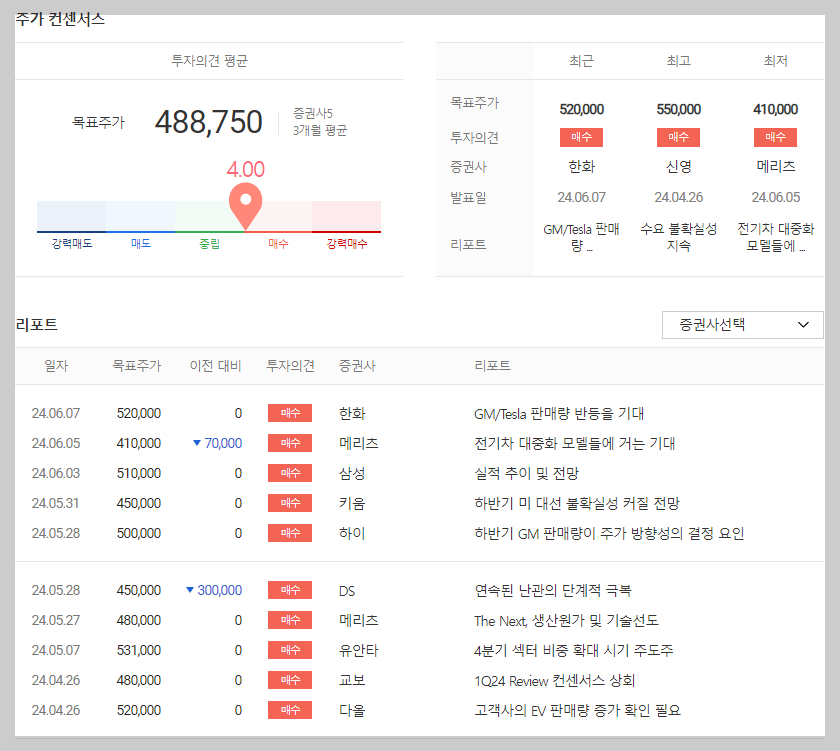This screenshot has width=840, height=751.
Task: Click the 리포트 section heading
Action: tap(36, 325)
